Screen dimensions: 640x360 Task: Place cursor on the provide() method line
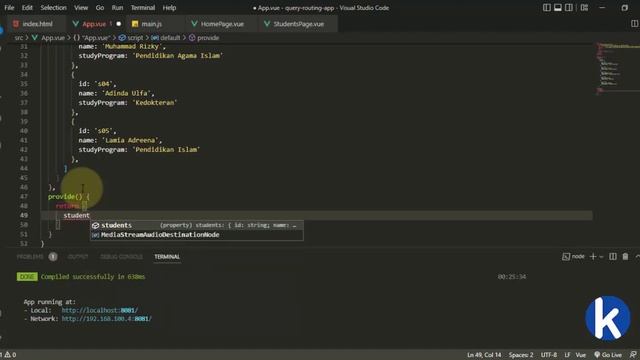coord(69,196)
